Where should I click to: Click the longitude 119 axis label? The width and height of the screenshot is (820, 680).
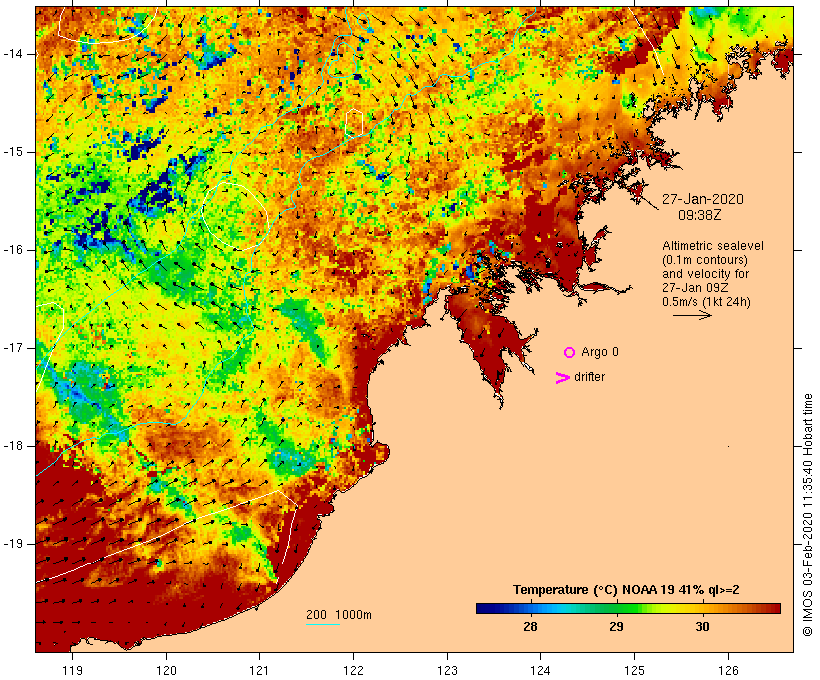[72, 670]
